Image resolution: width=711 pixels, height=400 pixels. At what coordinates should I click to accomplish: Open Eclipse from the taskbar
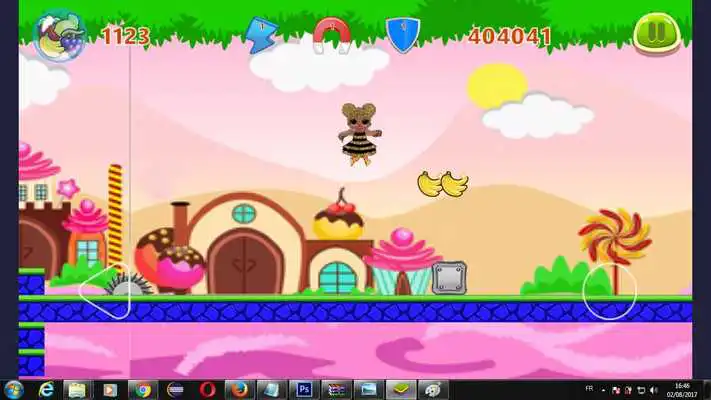click(175, 390)
